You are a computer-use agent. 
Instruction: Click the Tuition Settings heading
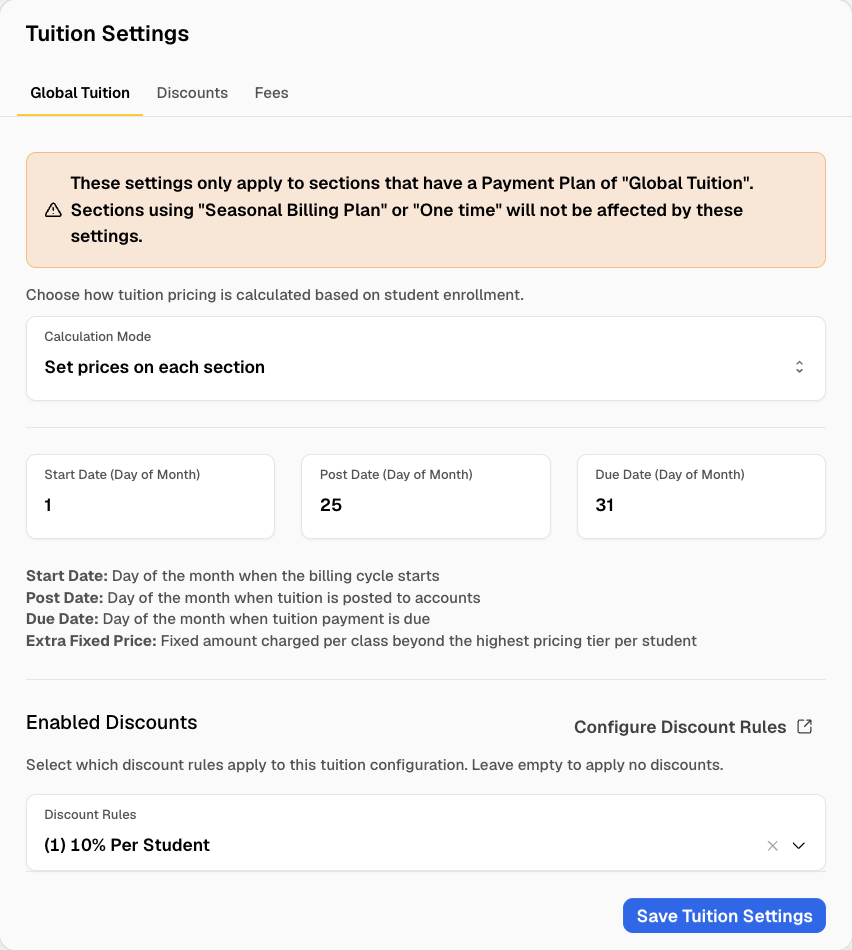107,33
